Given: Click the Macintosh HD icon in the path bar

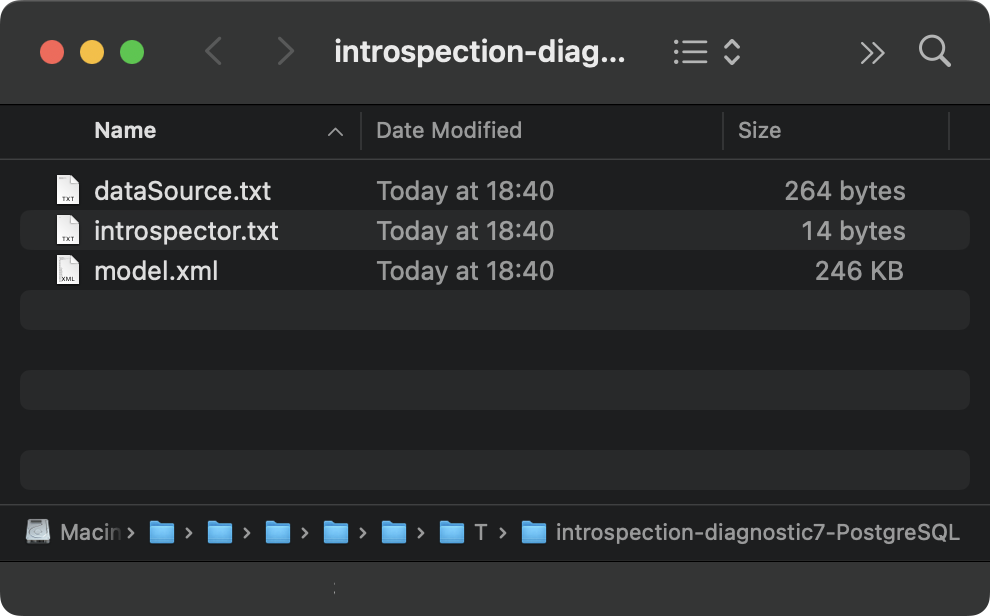Looking at the screenshot, I should [38, 531].
